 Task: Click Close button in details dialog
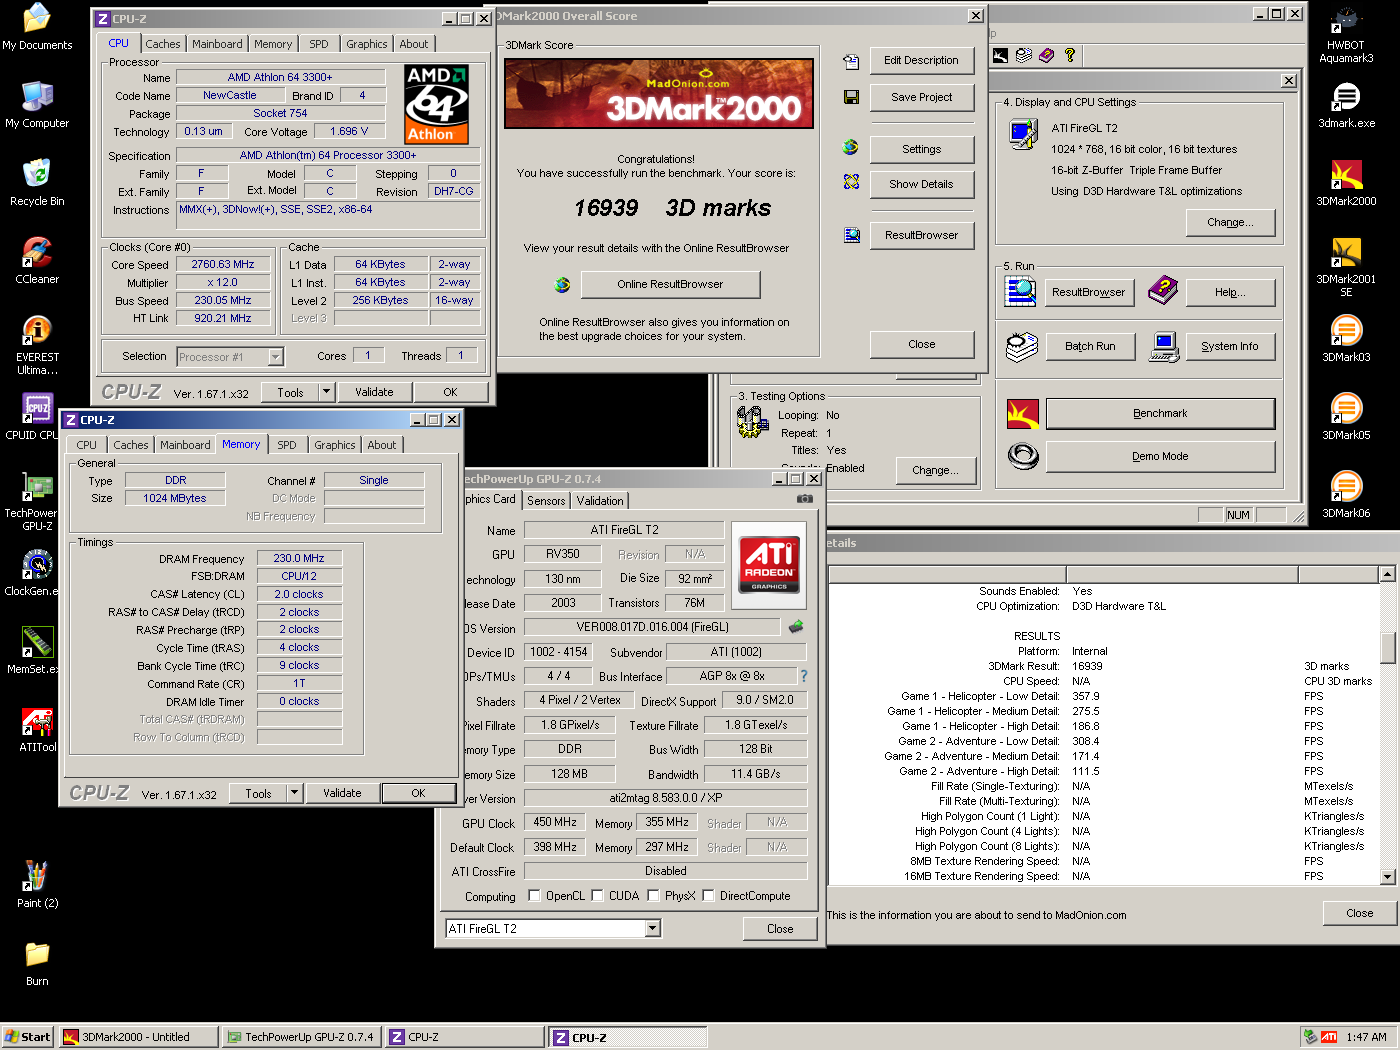(x=1359, y=913)
